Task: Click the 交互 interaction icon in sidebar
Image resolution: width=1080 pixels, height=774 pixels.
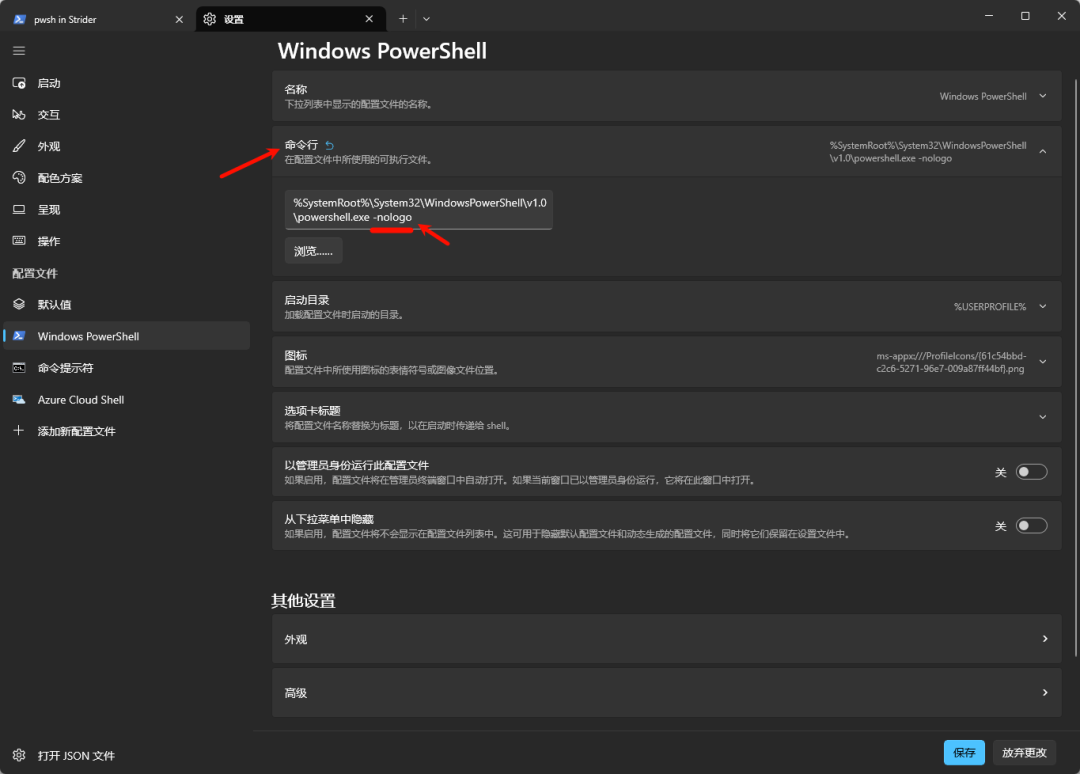Action: pyautogui.click(x=19, y=115)
